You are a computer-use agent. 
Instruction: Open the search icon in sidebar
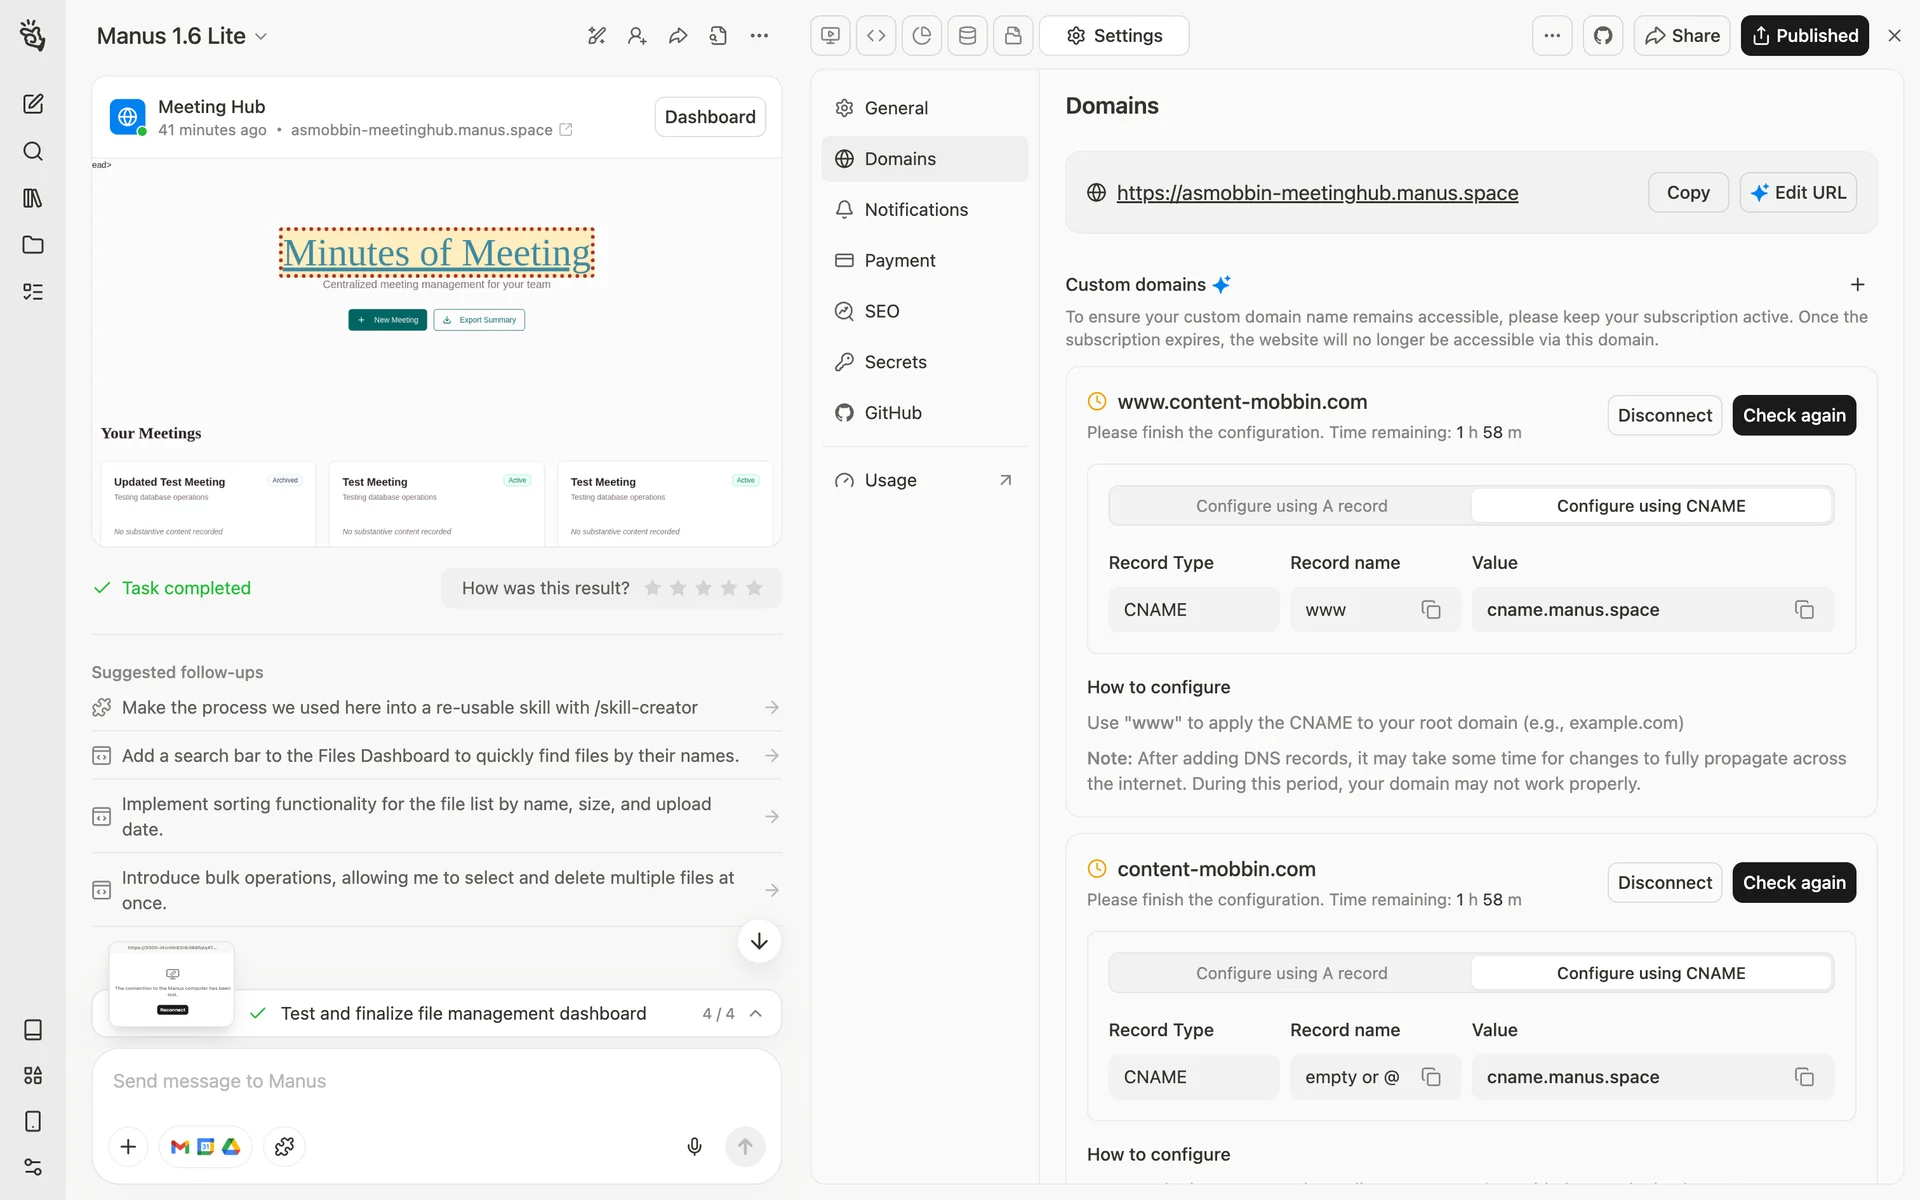[x=33, y=151]
